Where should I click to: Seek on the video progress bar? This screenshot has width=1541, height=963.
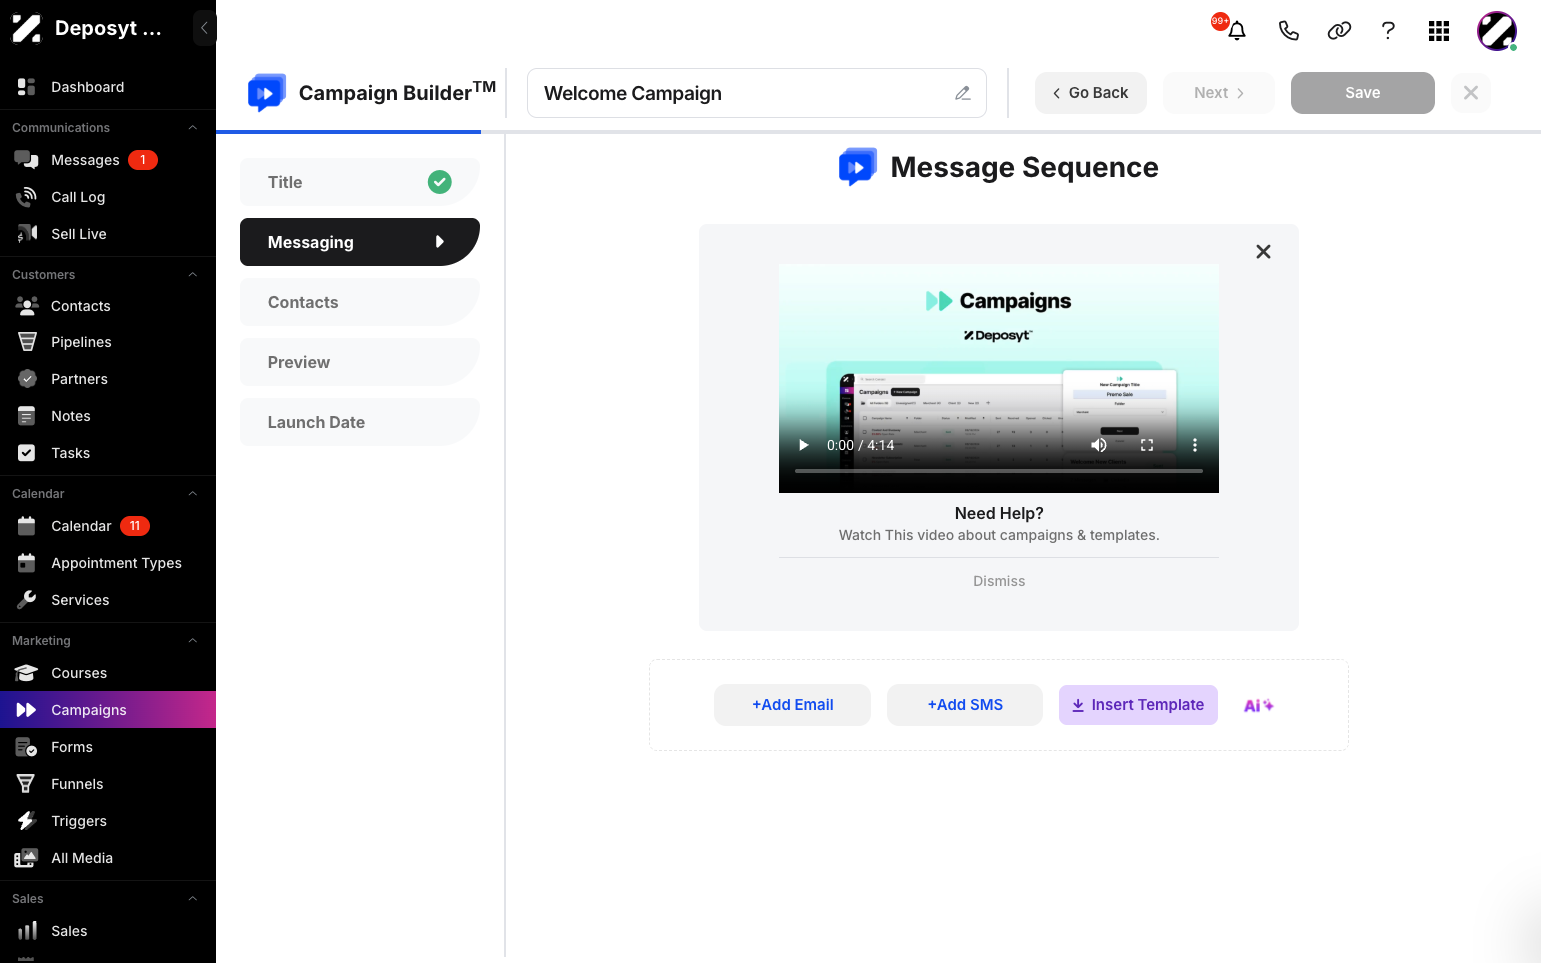(x=999, y=470)
